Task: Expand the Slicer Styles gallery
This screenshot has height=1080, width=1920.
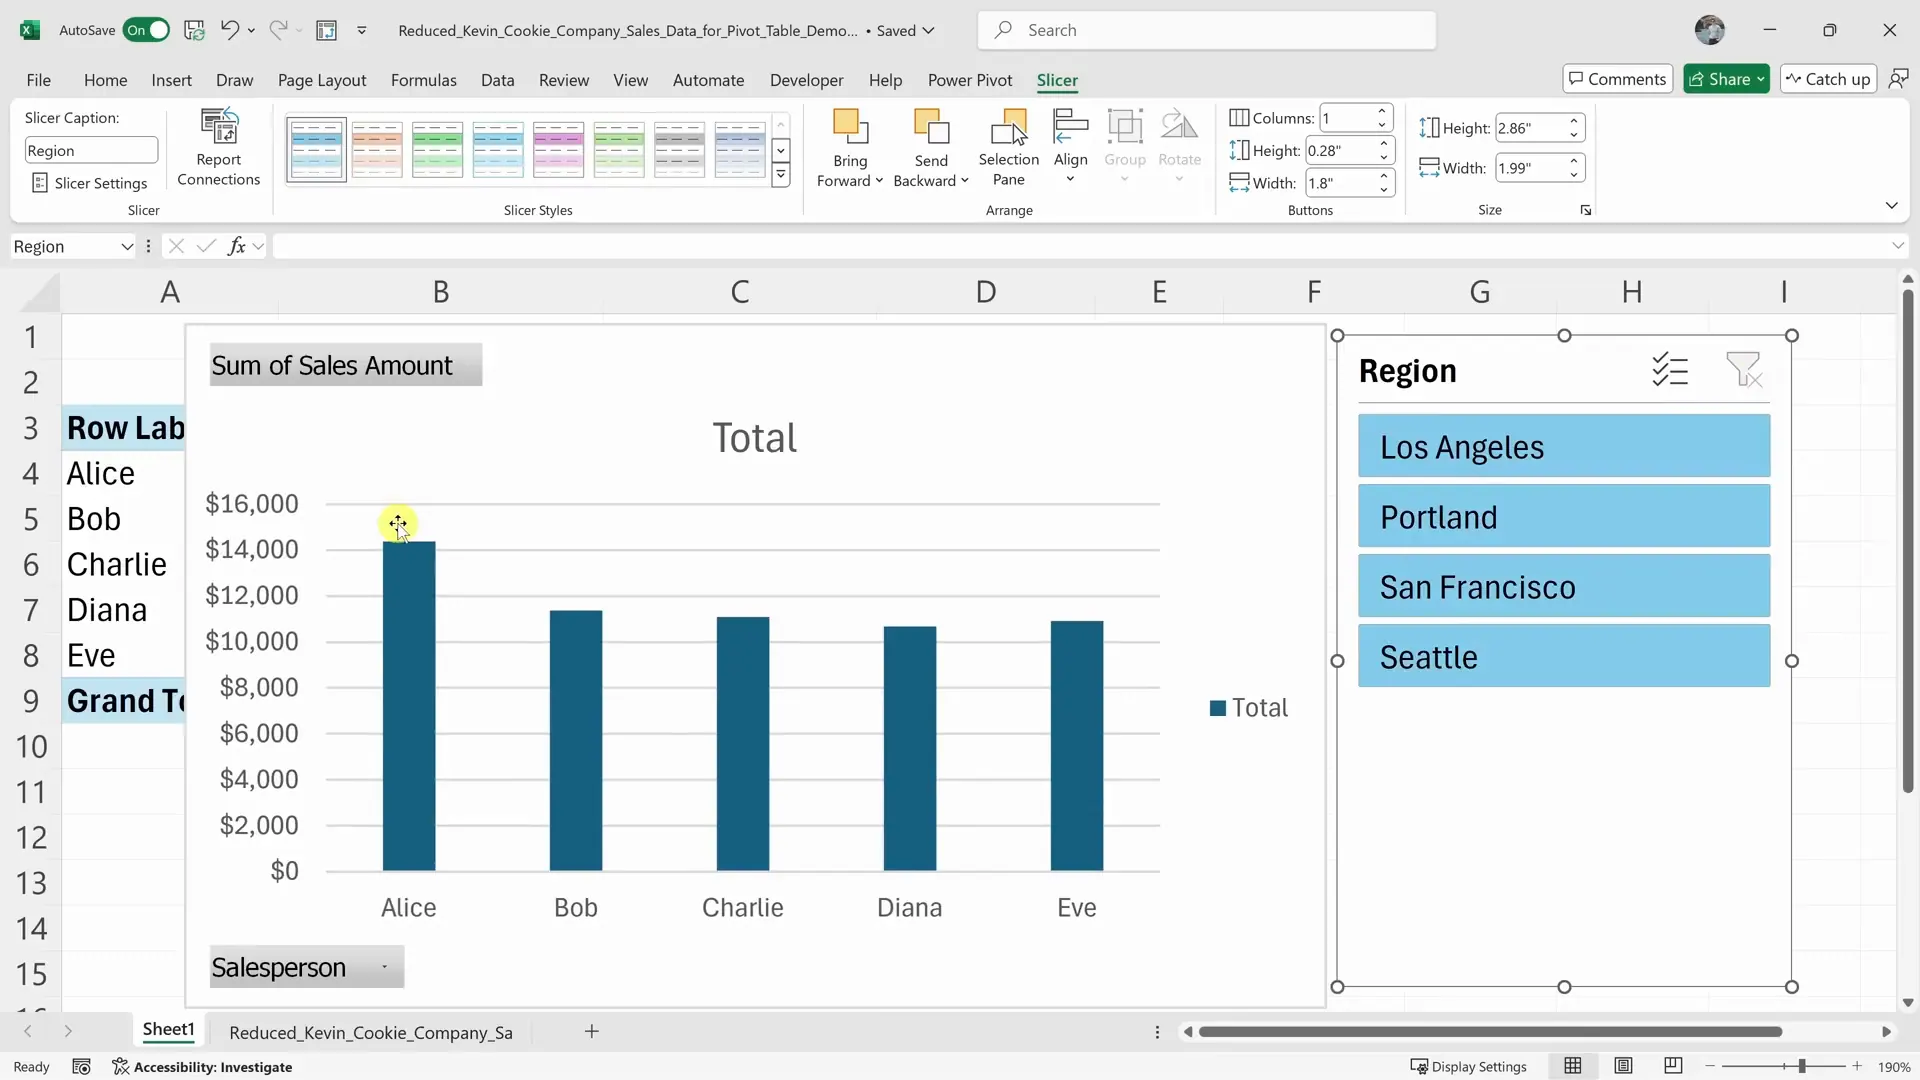Action: tap(781, 176)
